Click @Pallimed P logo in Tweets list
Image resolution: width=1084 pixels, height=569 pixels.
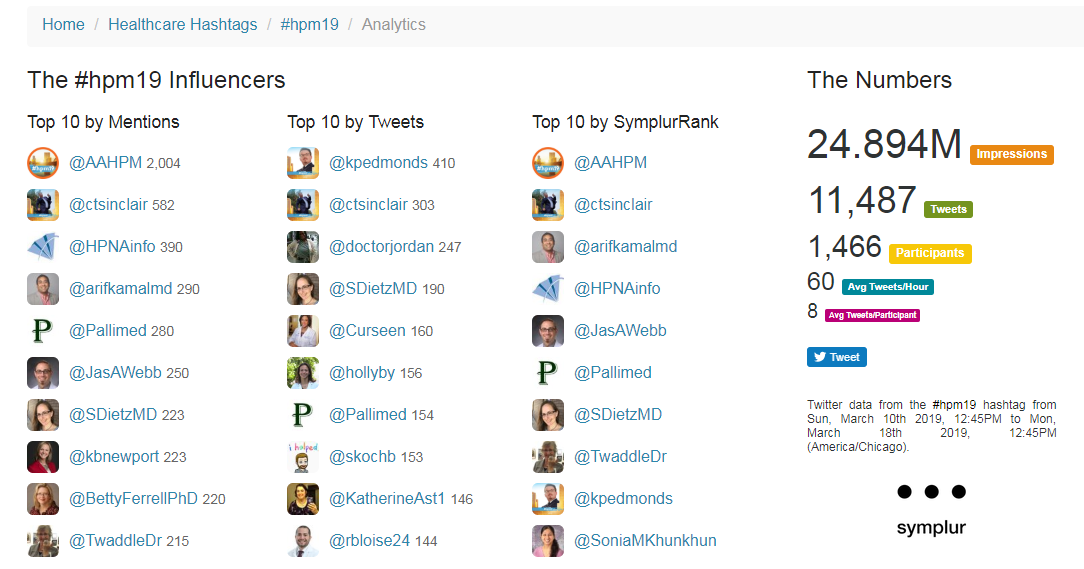303,415
